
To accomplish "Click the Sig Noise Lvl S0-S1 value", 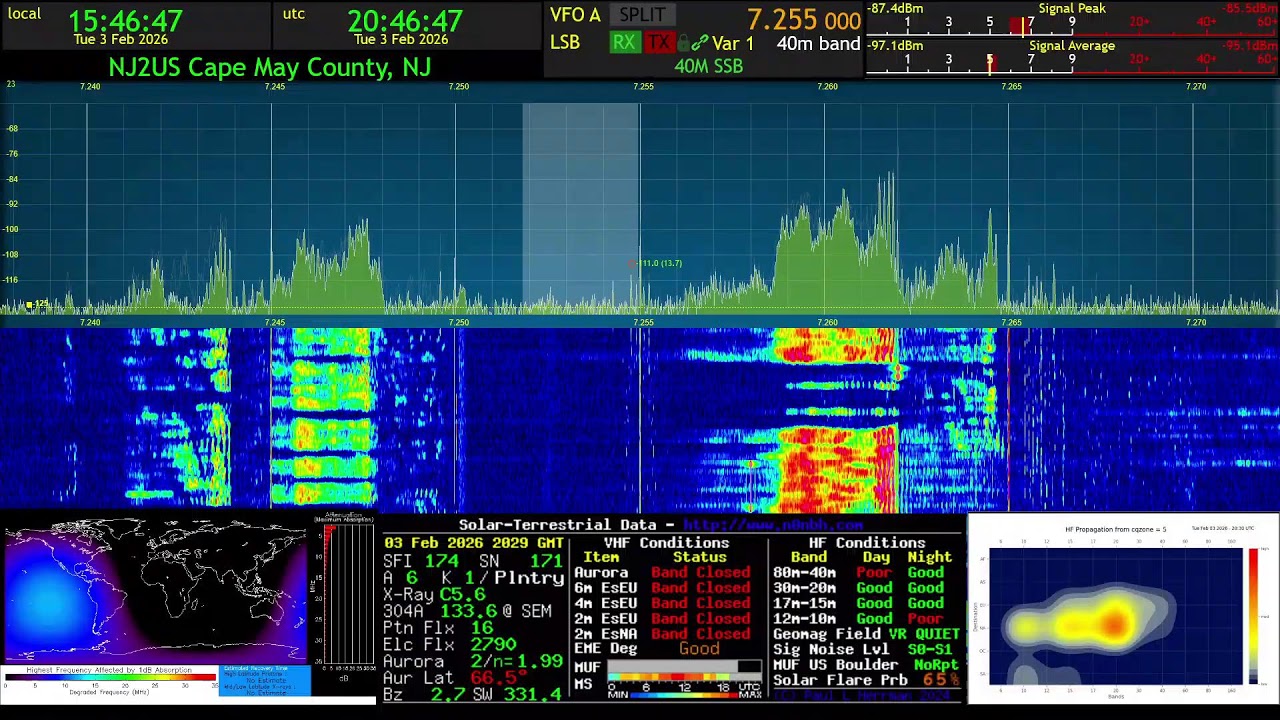I will coord(930,649).
